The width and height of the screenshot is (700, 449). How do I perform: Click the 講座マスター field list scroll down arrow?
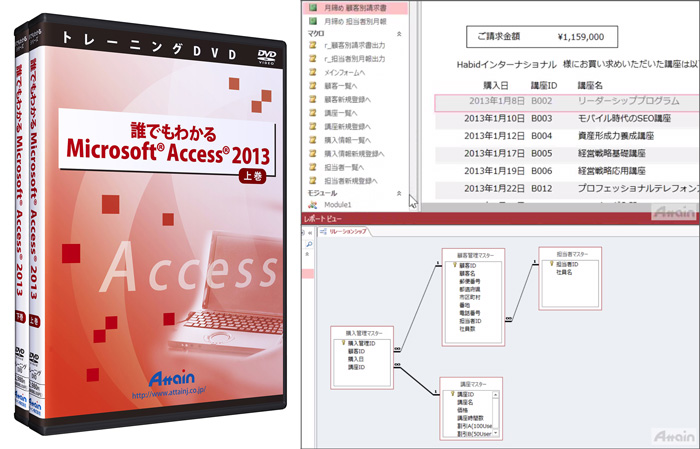(x=496, y=433)
